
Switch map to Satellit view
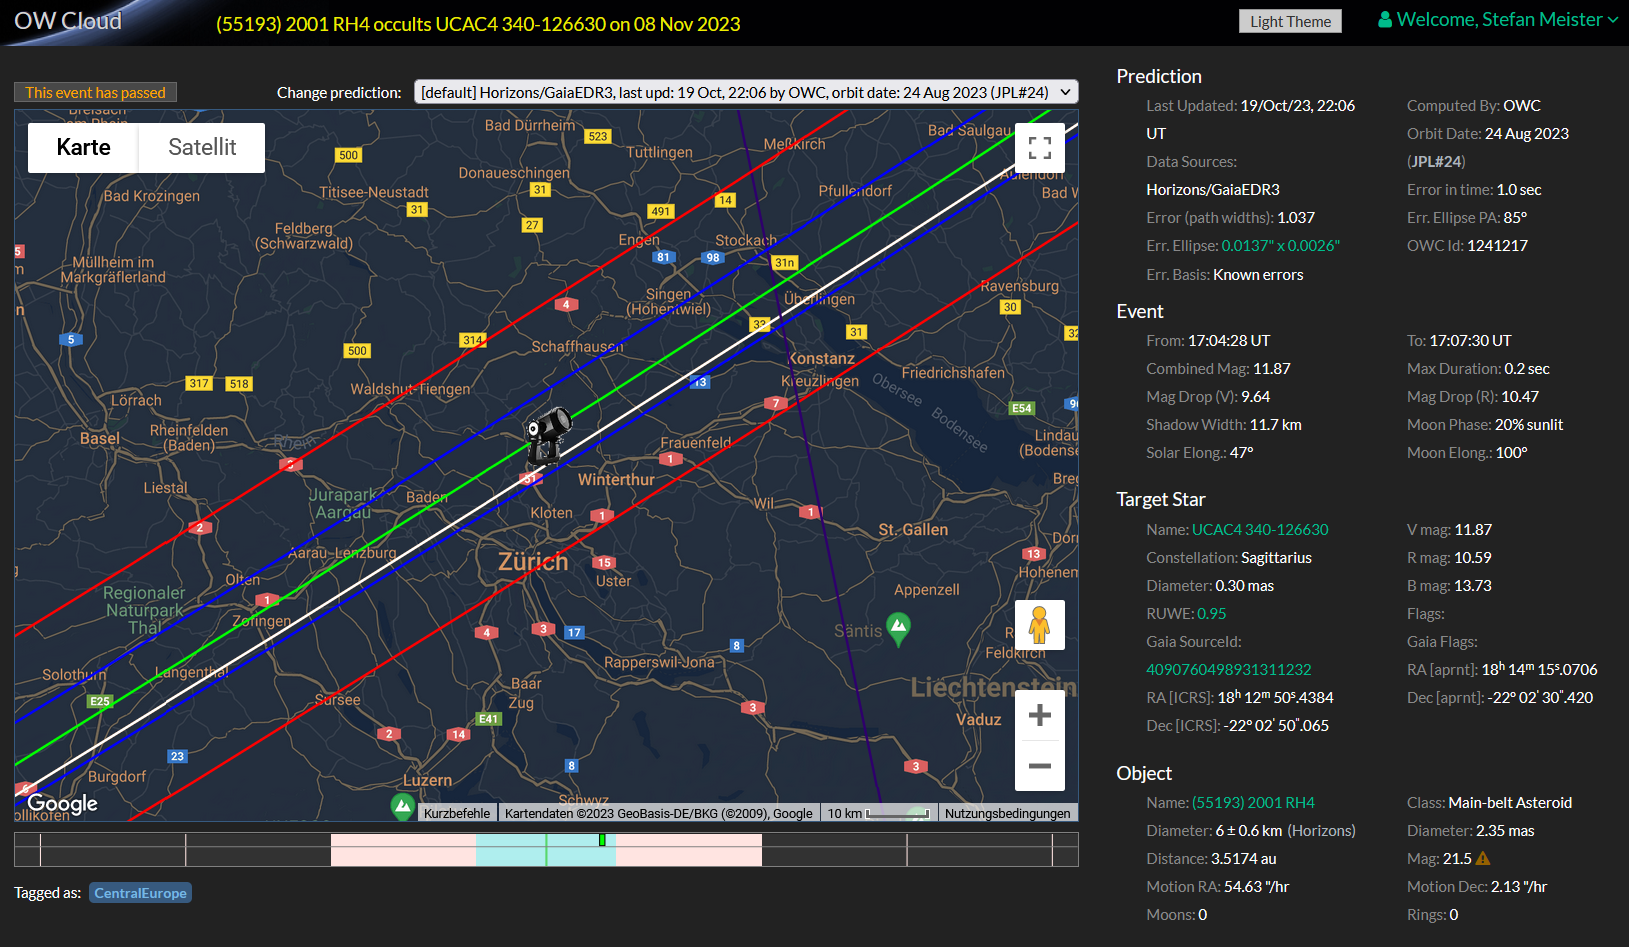tap(202, 148)
